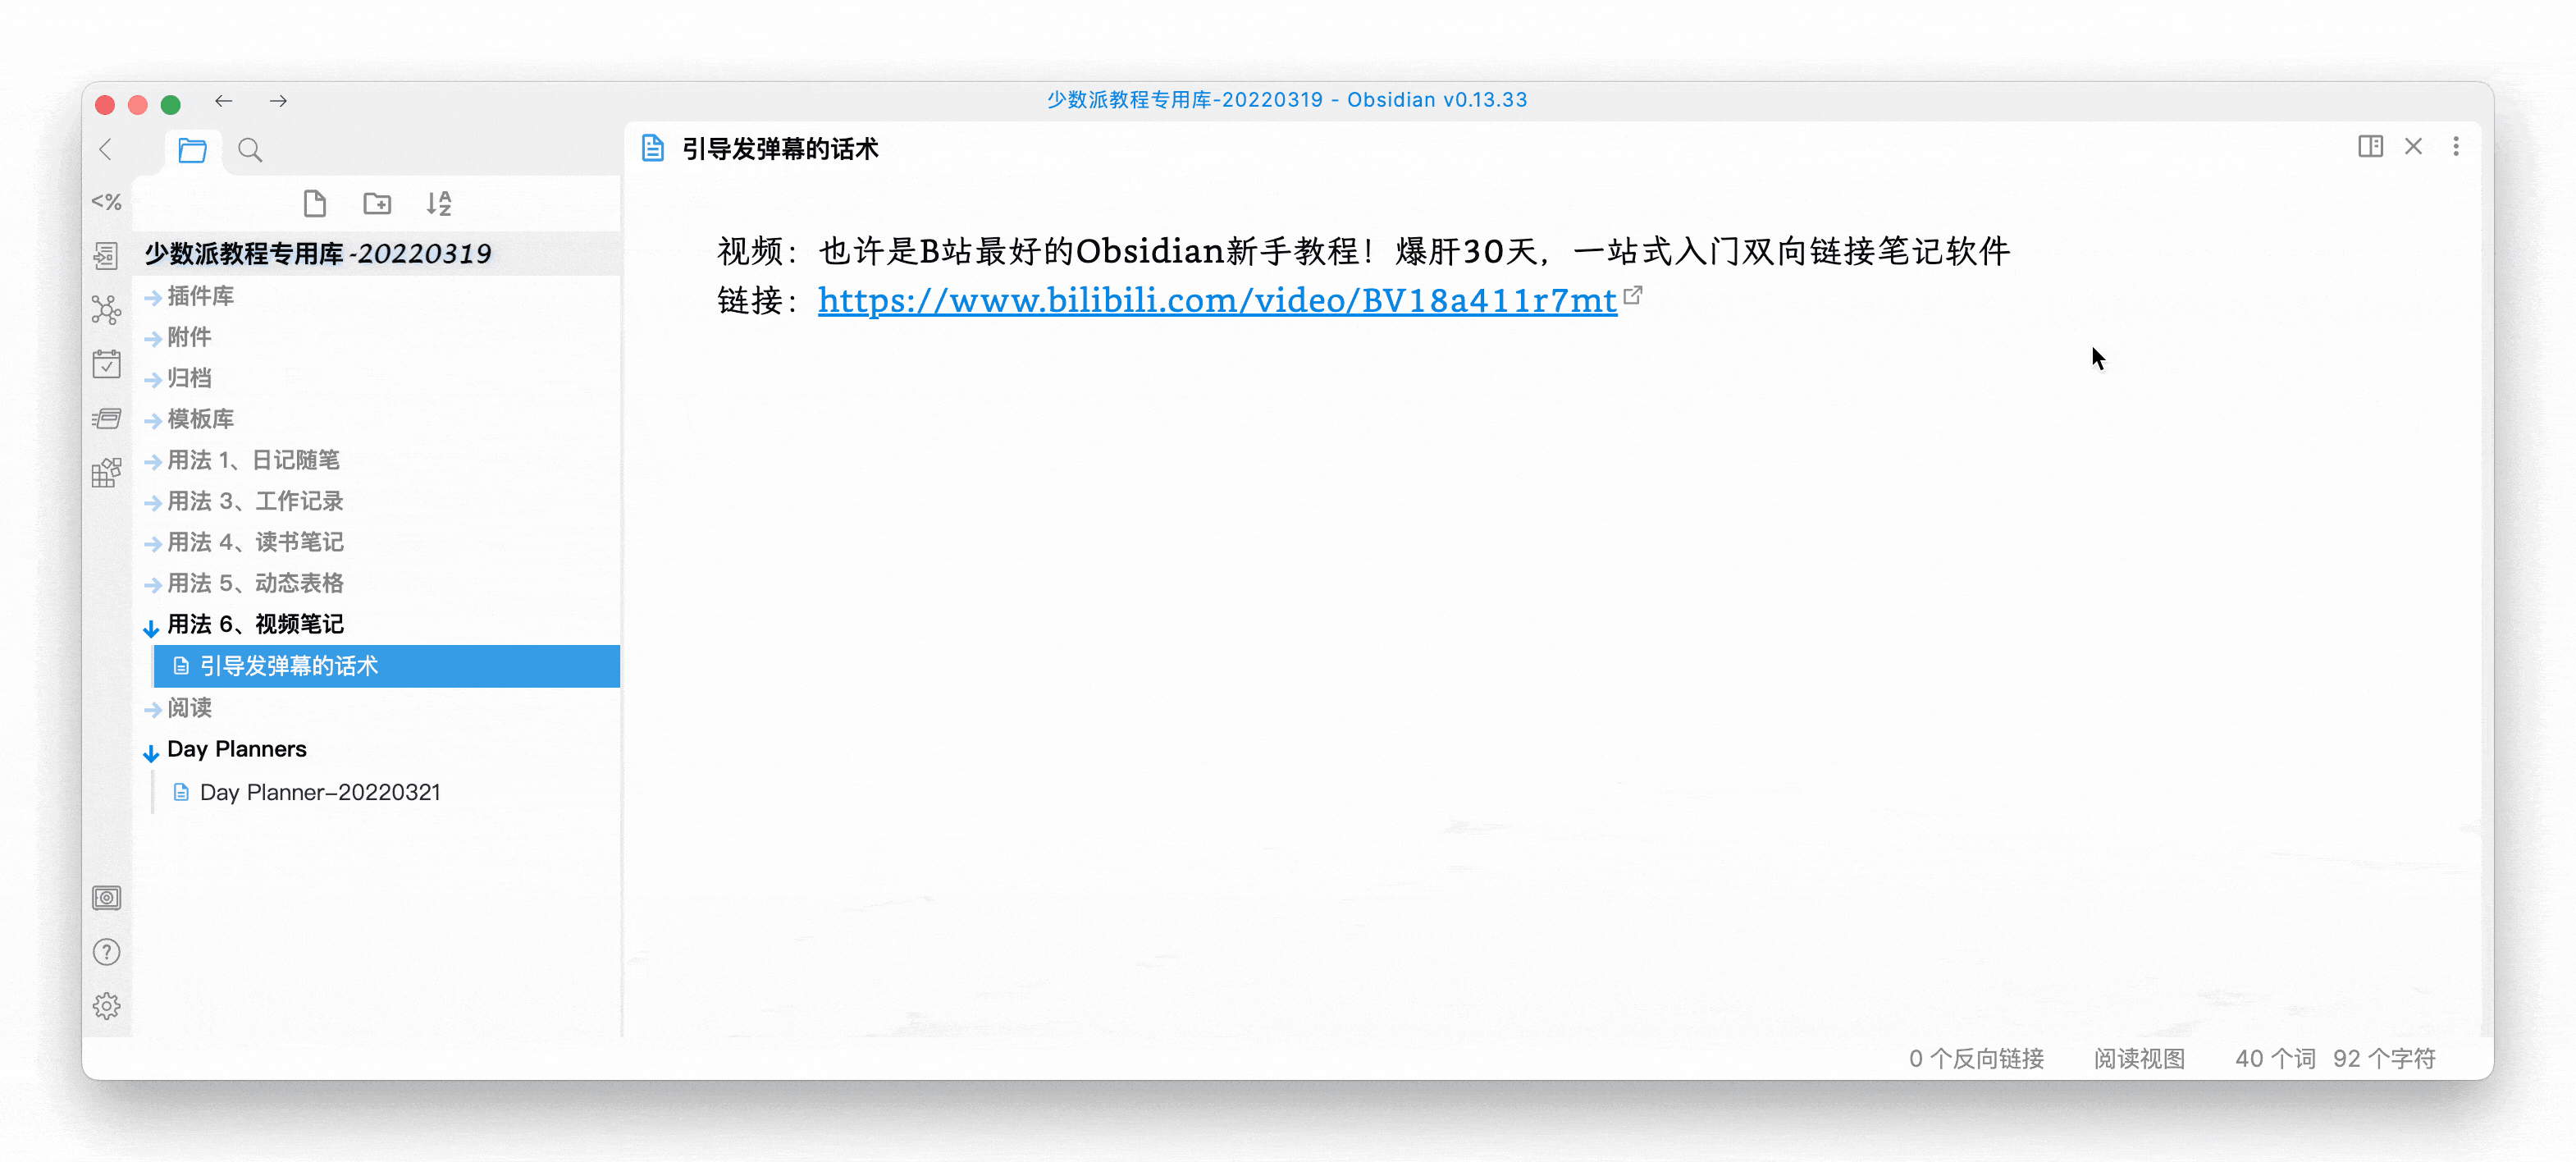Open the bilibili video link
The width and height of the screenshot is (2576, 1162).
pos(1216,301)
